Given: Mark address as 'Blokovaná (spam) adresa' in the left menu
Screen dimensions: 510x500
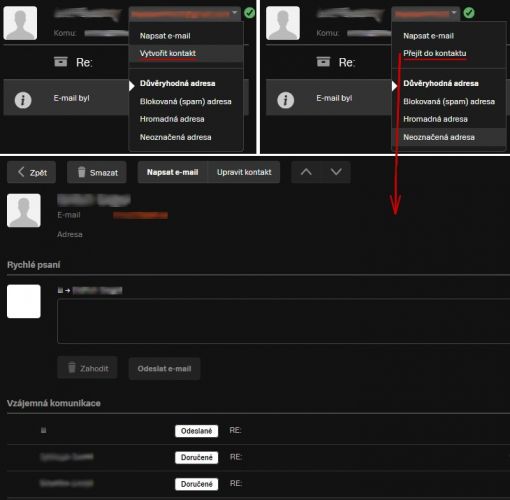Looking at the screenshot, I should click(x=186, y=101).
